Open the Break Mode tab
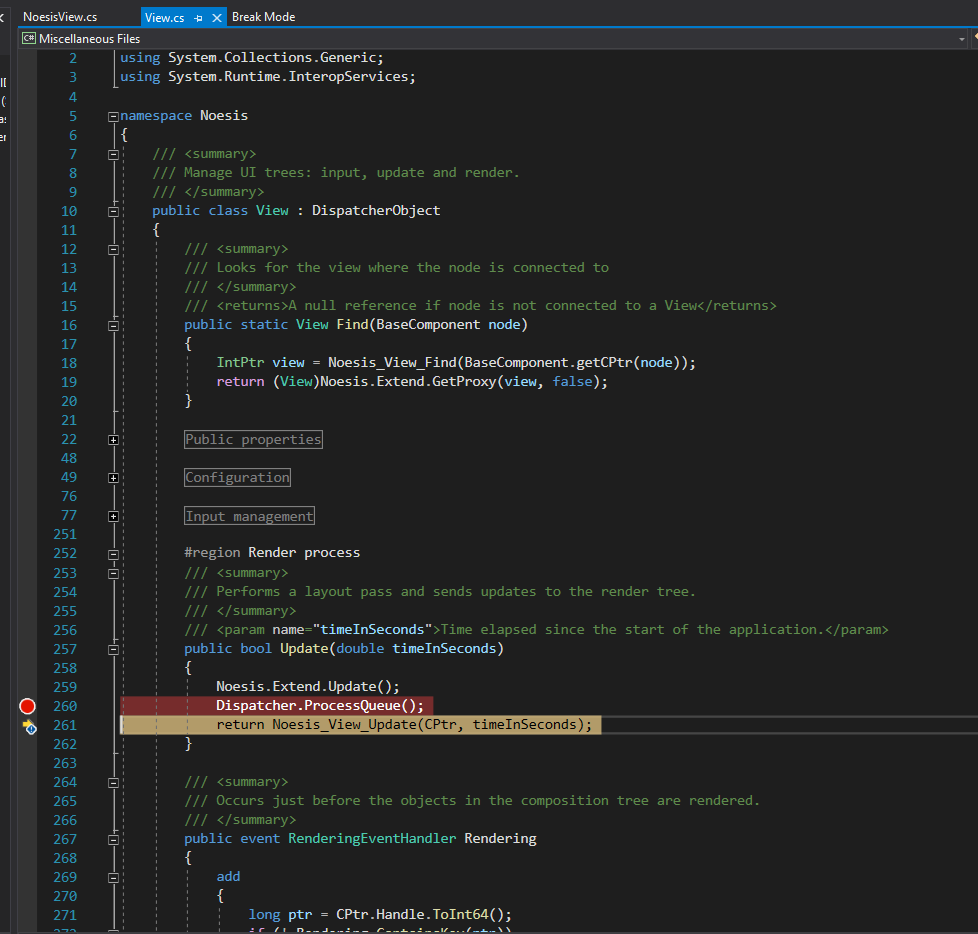The height and width of the screenshot is (934, 978). pos(263,17)
